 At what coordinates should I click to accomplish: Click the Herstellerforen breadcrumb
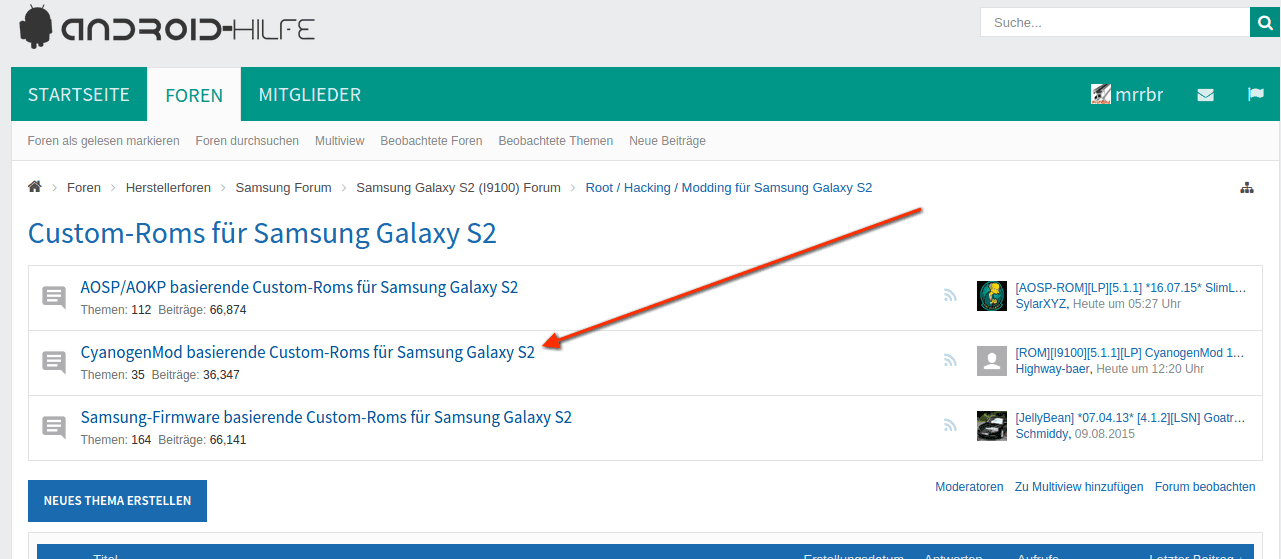point(168,188)
